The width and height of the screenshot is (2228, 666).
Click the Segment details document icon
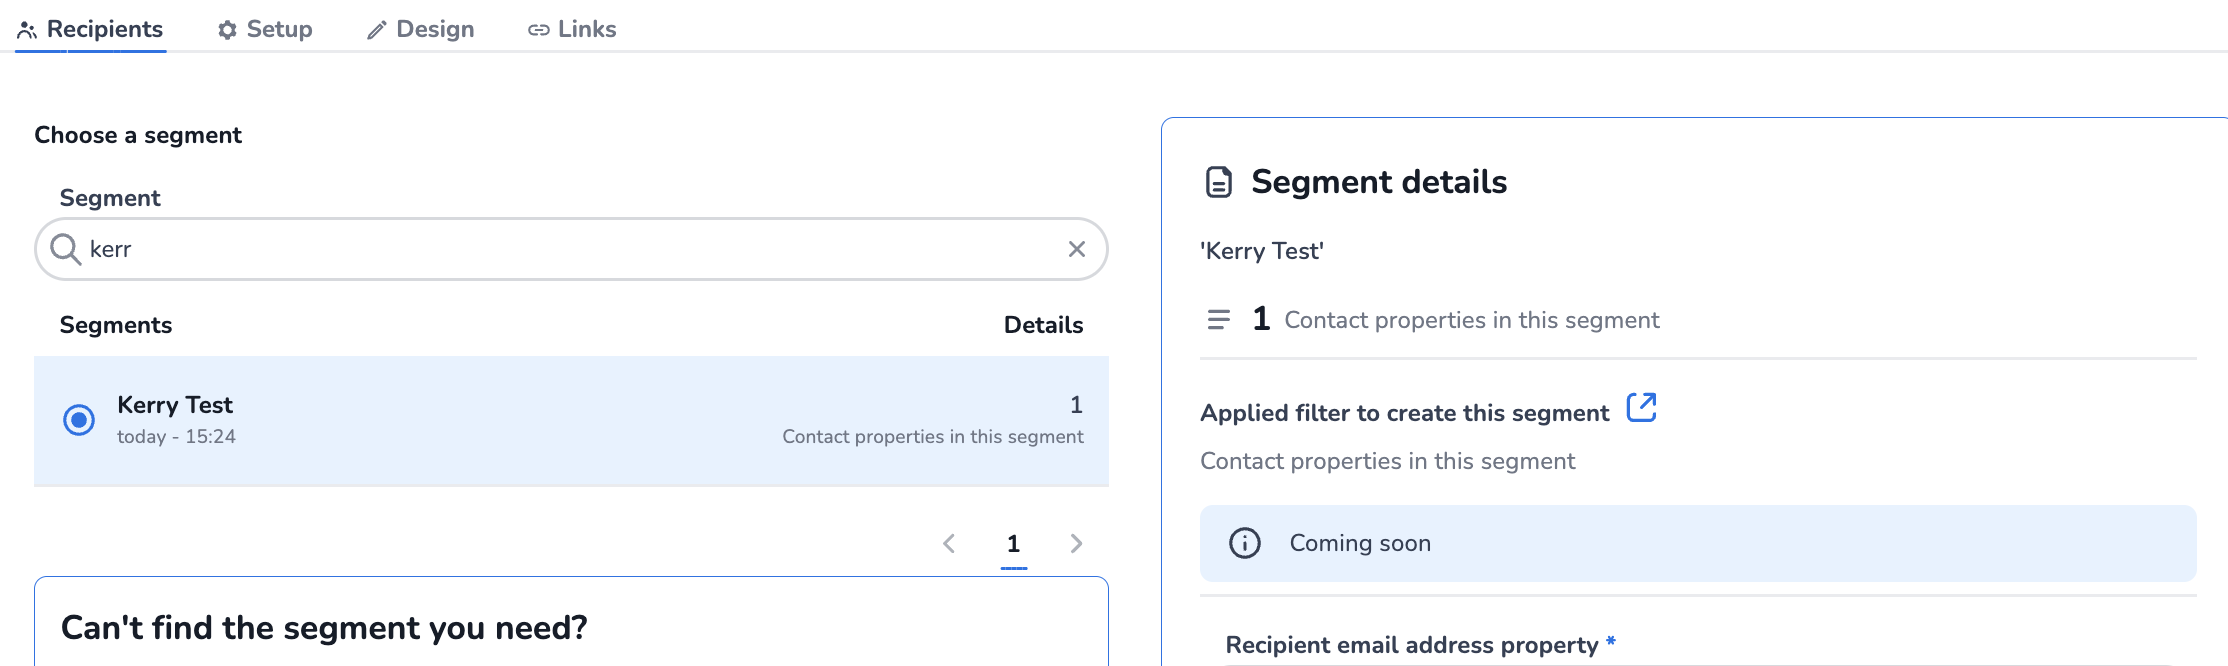point(1218,182)
